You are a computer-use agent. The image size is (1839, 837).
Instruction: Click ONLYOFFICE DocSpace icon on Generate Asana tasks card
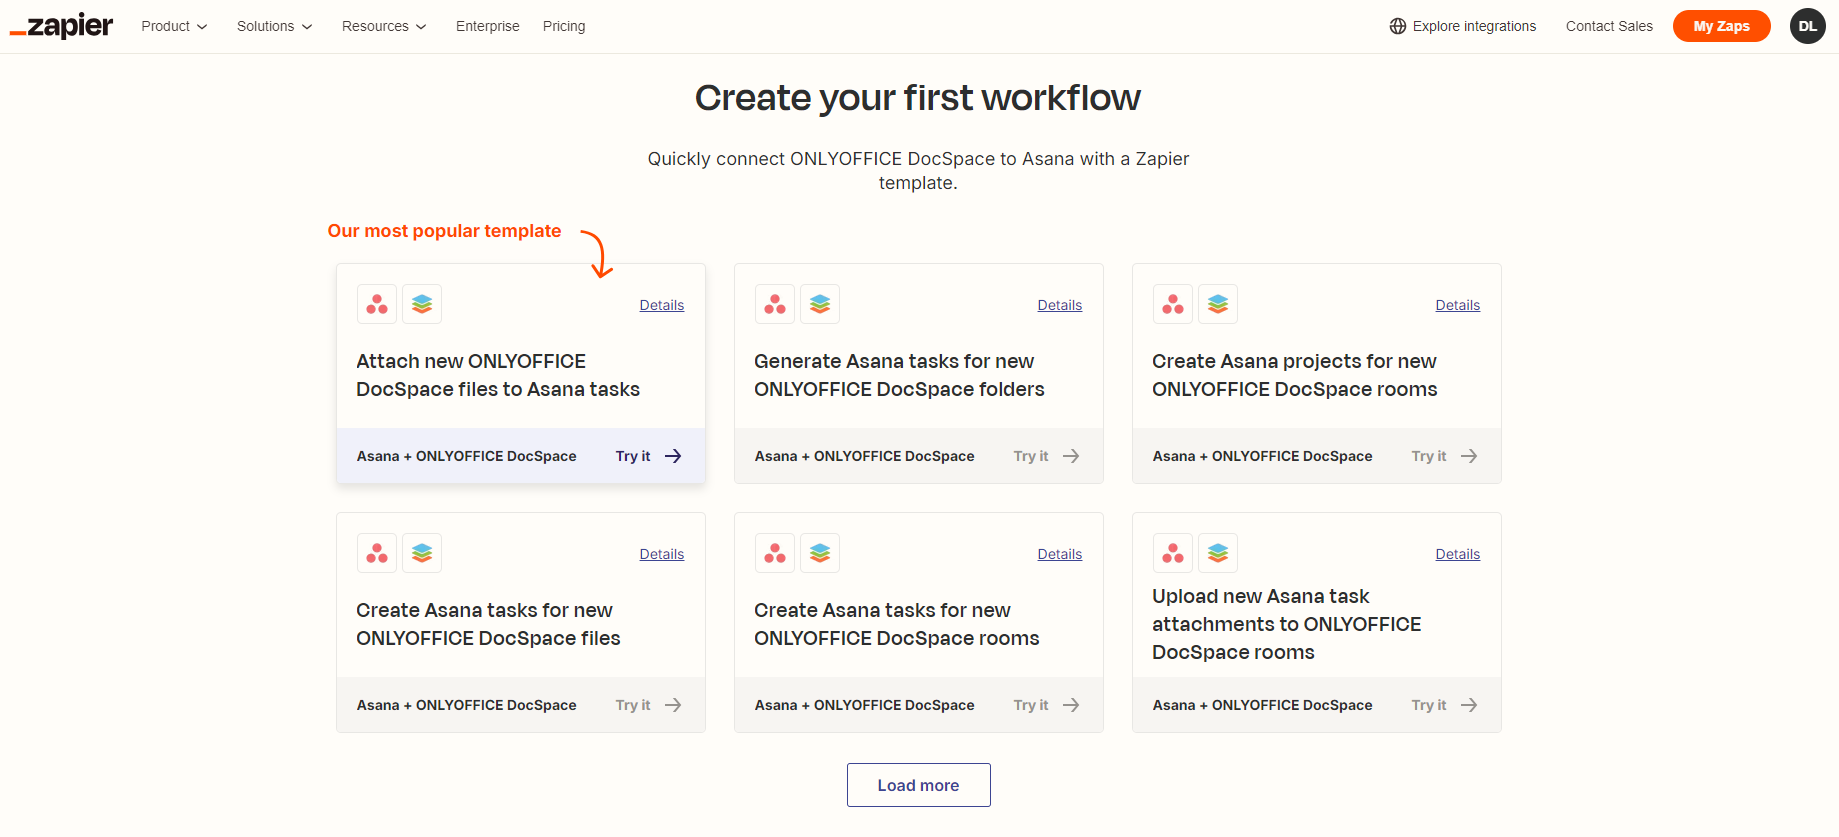[820, 304]
